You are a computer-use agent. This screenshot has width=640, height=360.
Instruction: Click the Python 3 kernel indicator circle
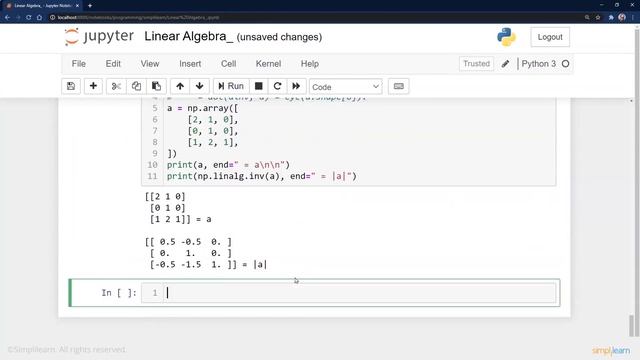click(565, 64)
